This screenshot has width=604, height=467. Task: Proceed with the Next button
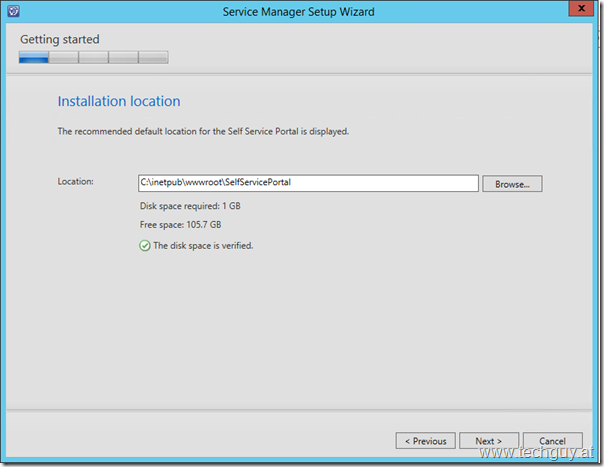point(489,440)
